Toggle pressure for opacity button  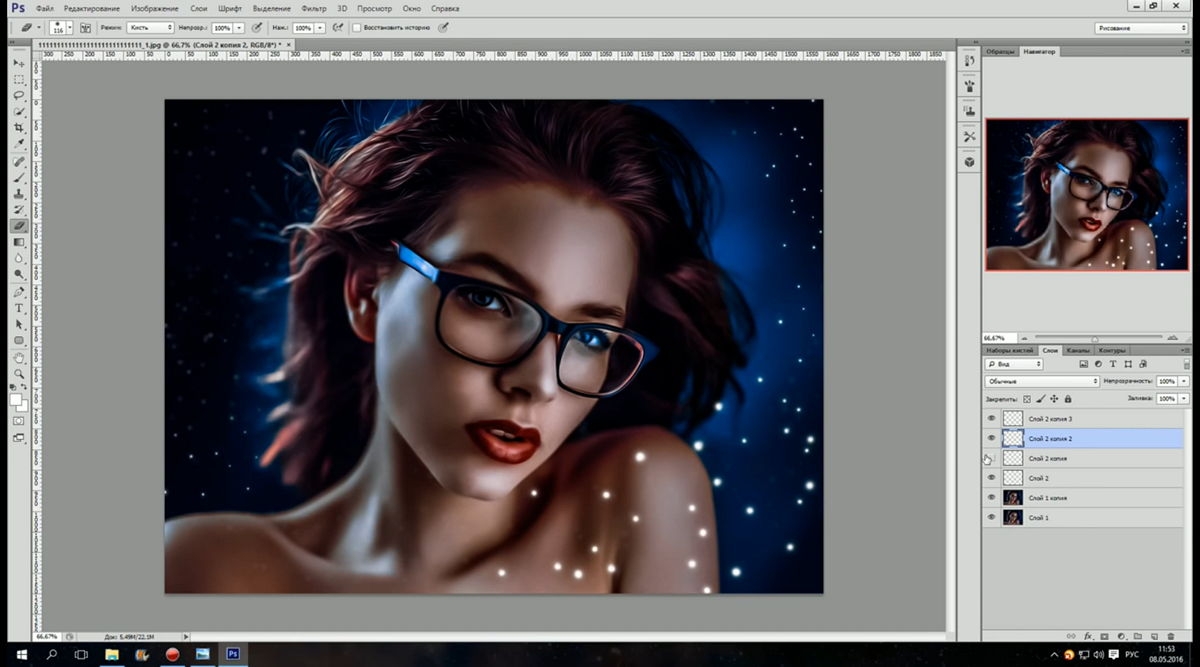pos(258,28)
